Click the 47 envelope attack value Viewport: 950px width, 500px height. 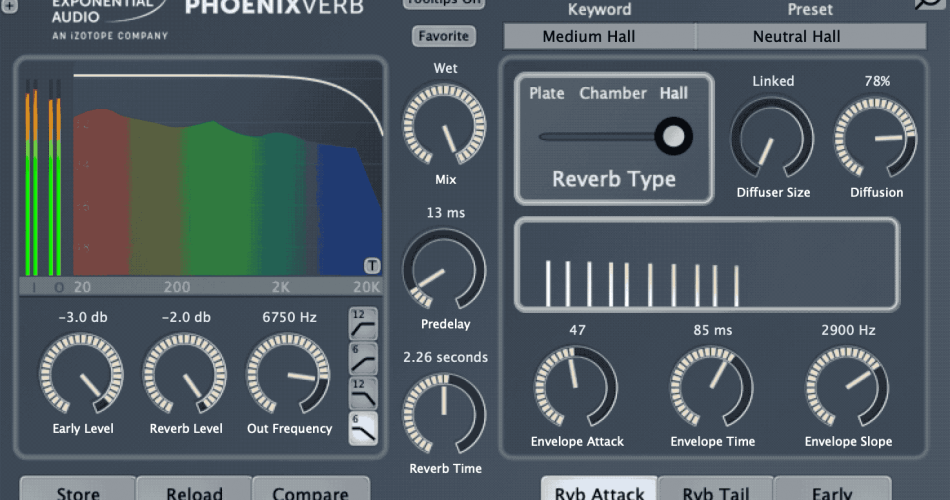click(x=577, y=330)
